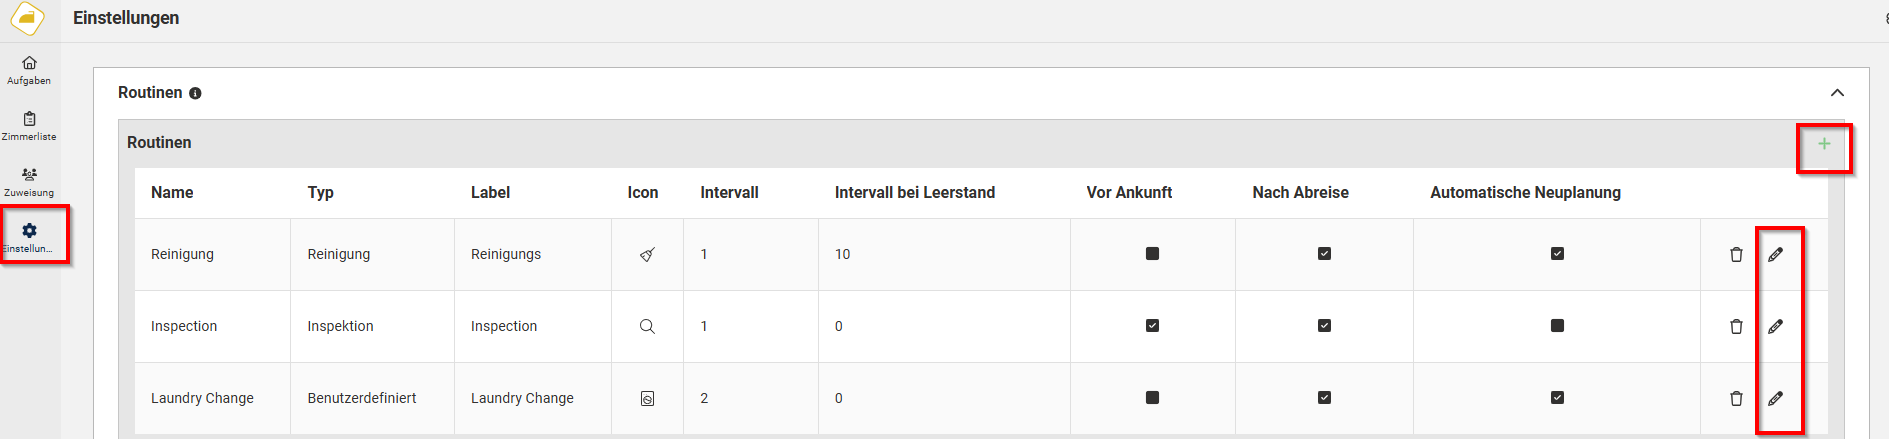The height and width of the screenshot is (439, 1889).
Task: Edit the Reinigung routine with pencil
Action: coord(1775,254)
